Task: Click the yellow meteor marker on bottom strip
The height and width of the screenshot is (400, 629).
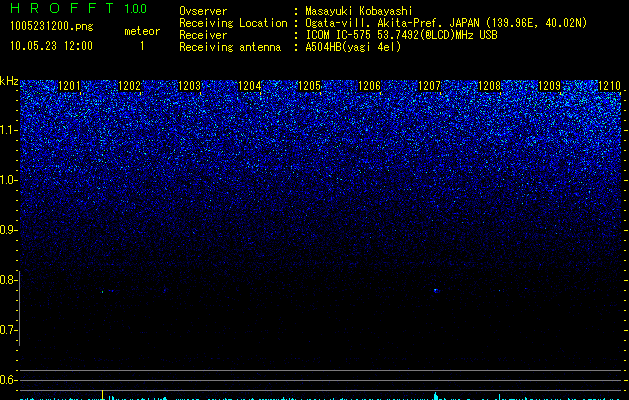Action: pos(102,395)
